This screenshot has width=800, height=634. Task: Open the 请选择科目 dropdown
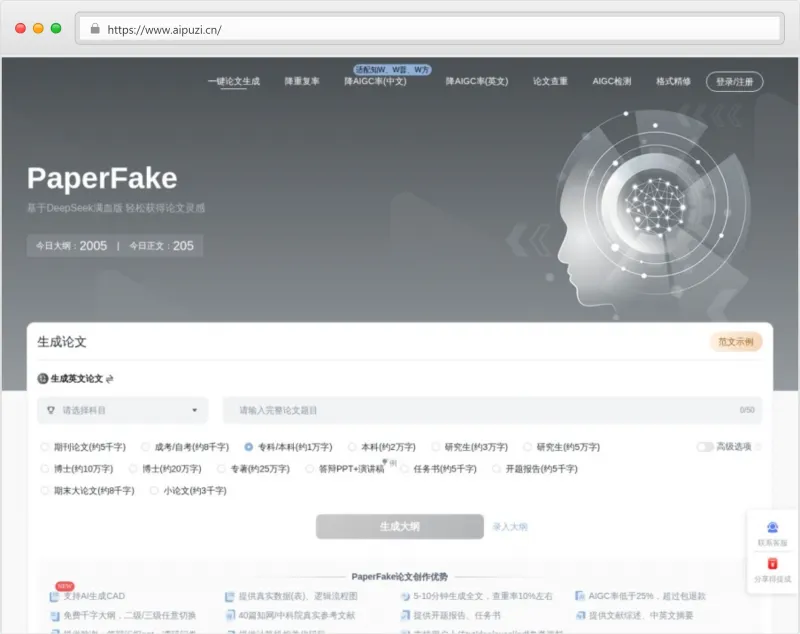click(120, 410)
